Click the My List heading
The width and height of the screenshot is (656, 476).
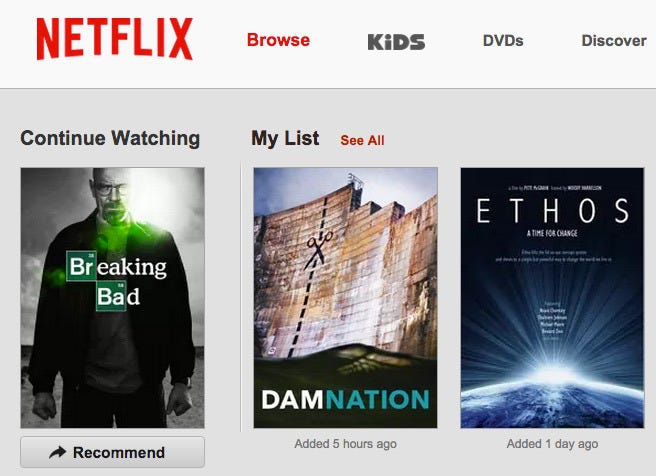(x=285, y=138)
